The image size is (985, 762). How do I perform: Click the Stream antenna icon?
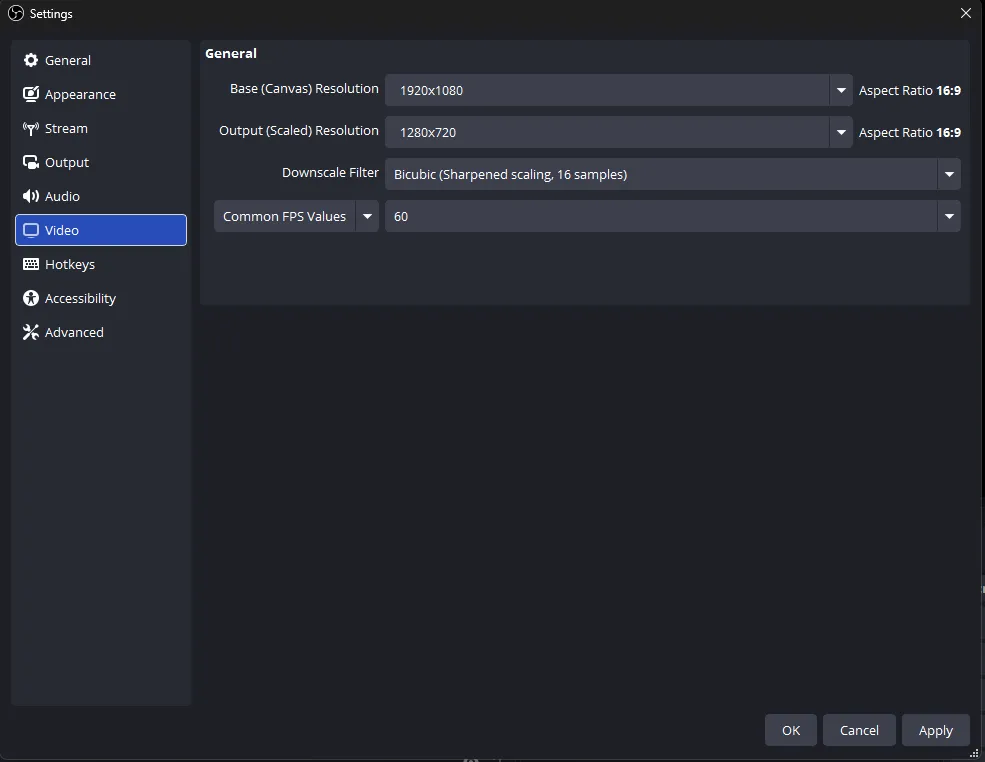point(31,128)
